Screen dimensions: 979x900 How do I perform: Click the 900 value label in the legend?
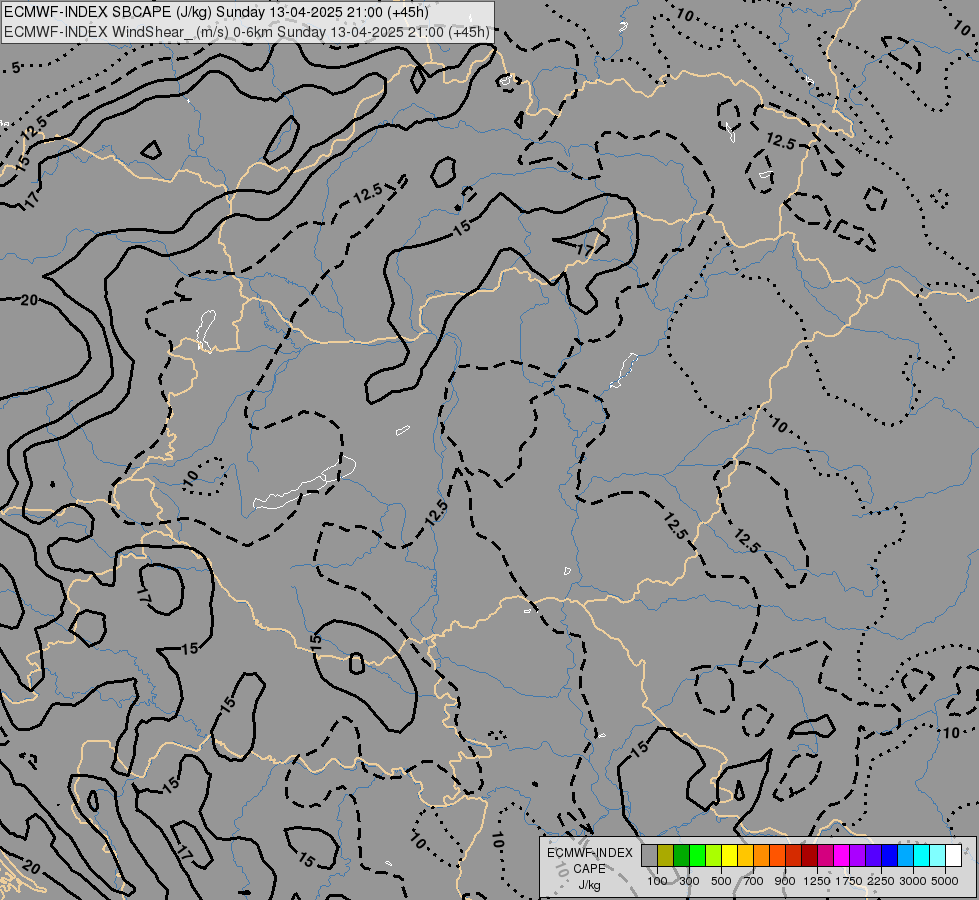click(785, 881)
